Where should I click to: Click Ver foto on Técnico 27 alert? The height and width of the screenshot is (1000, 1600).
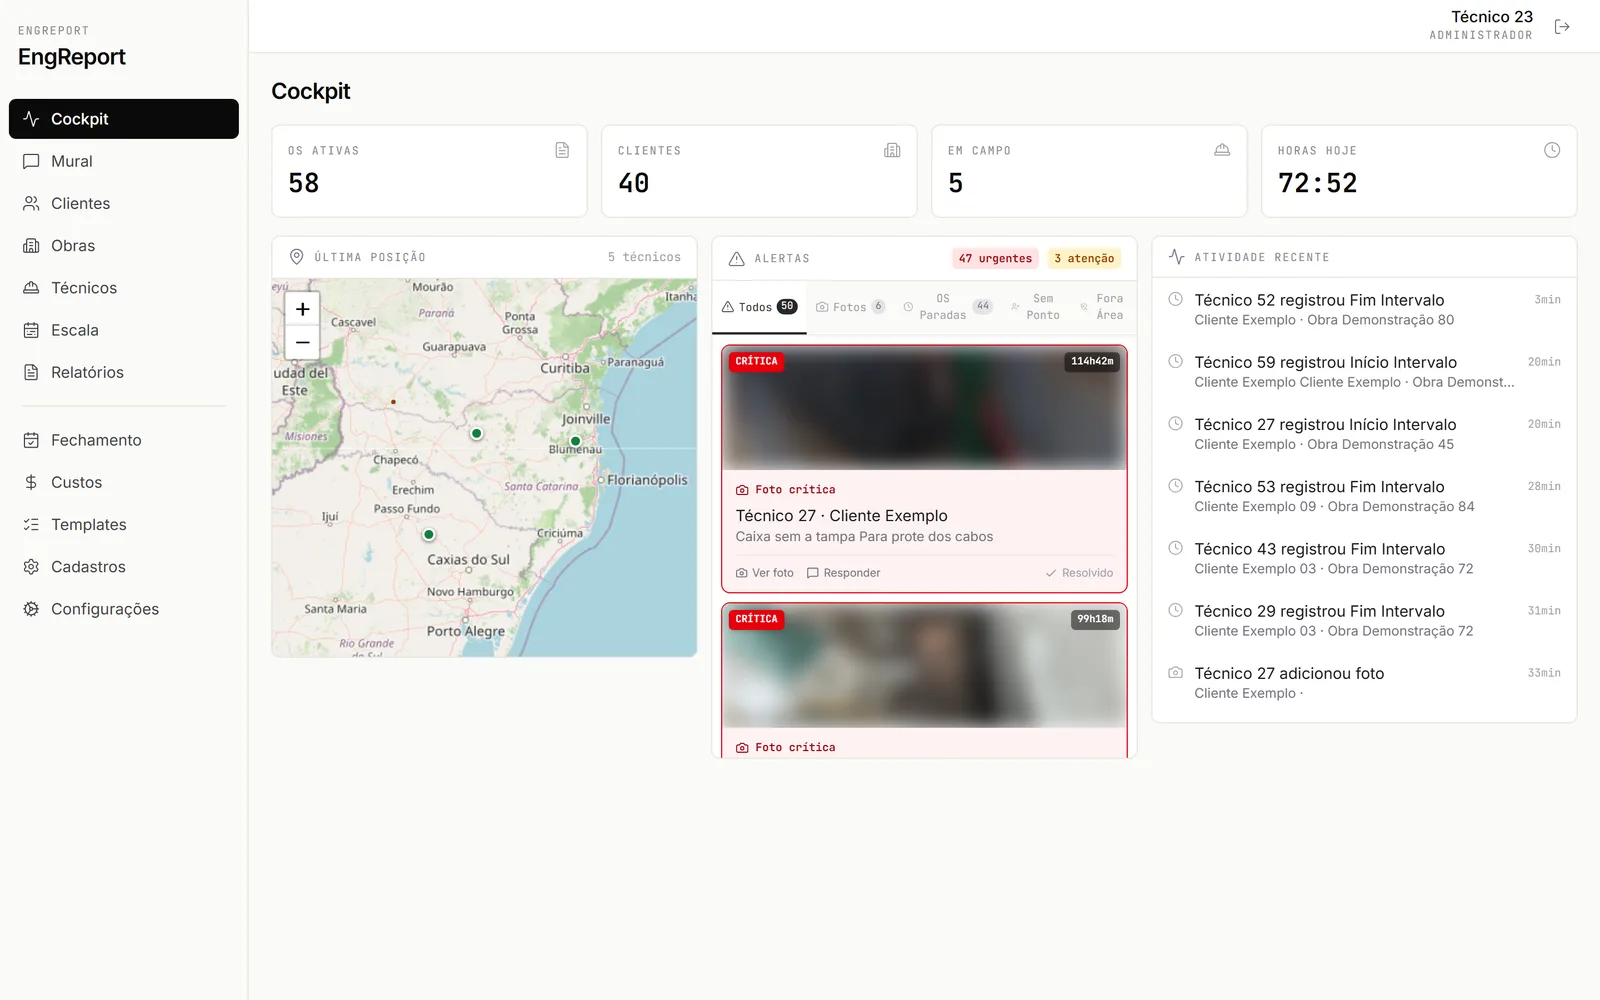(765, 573)
